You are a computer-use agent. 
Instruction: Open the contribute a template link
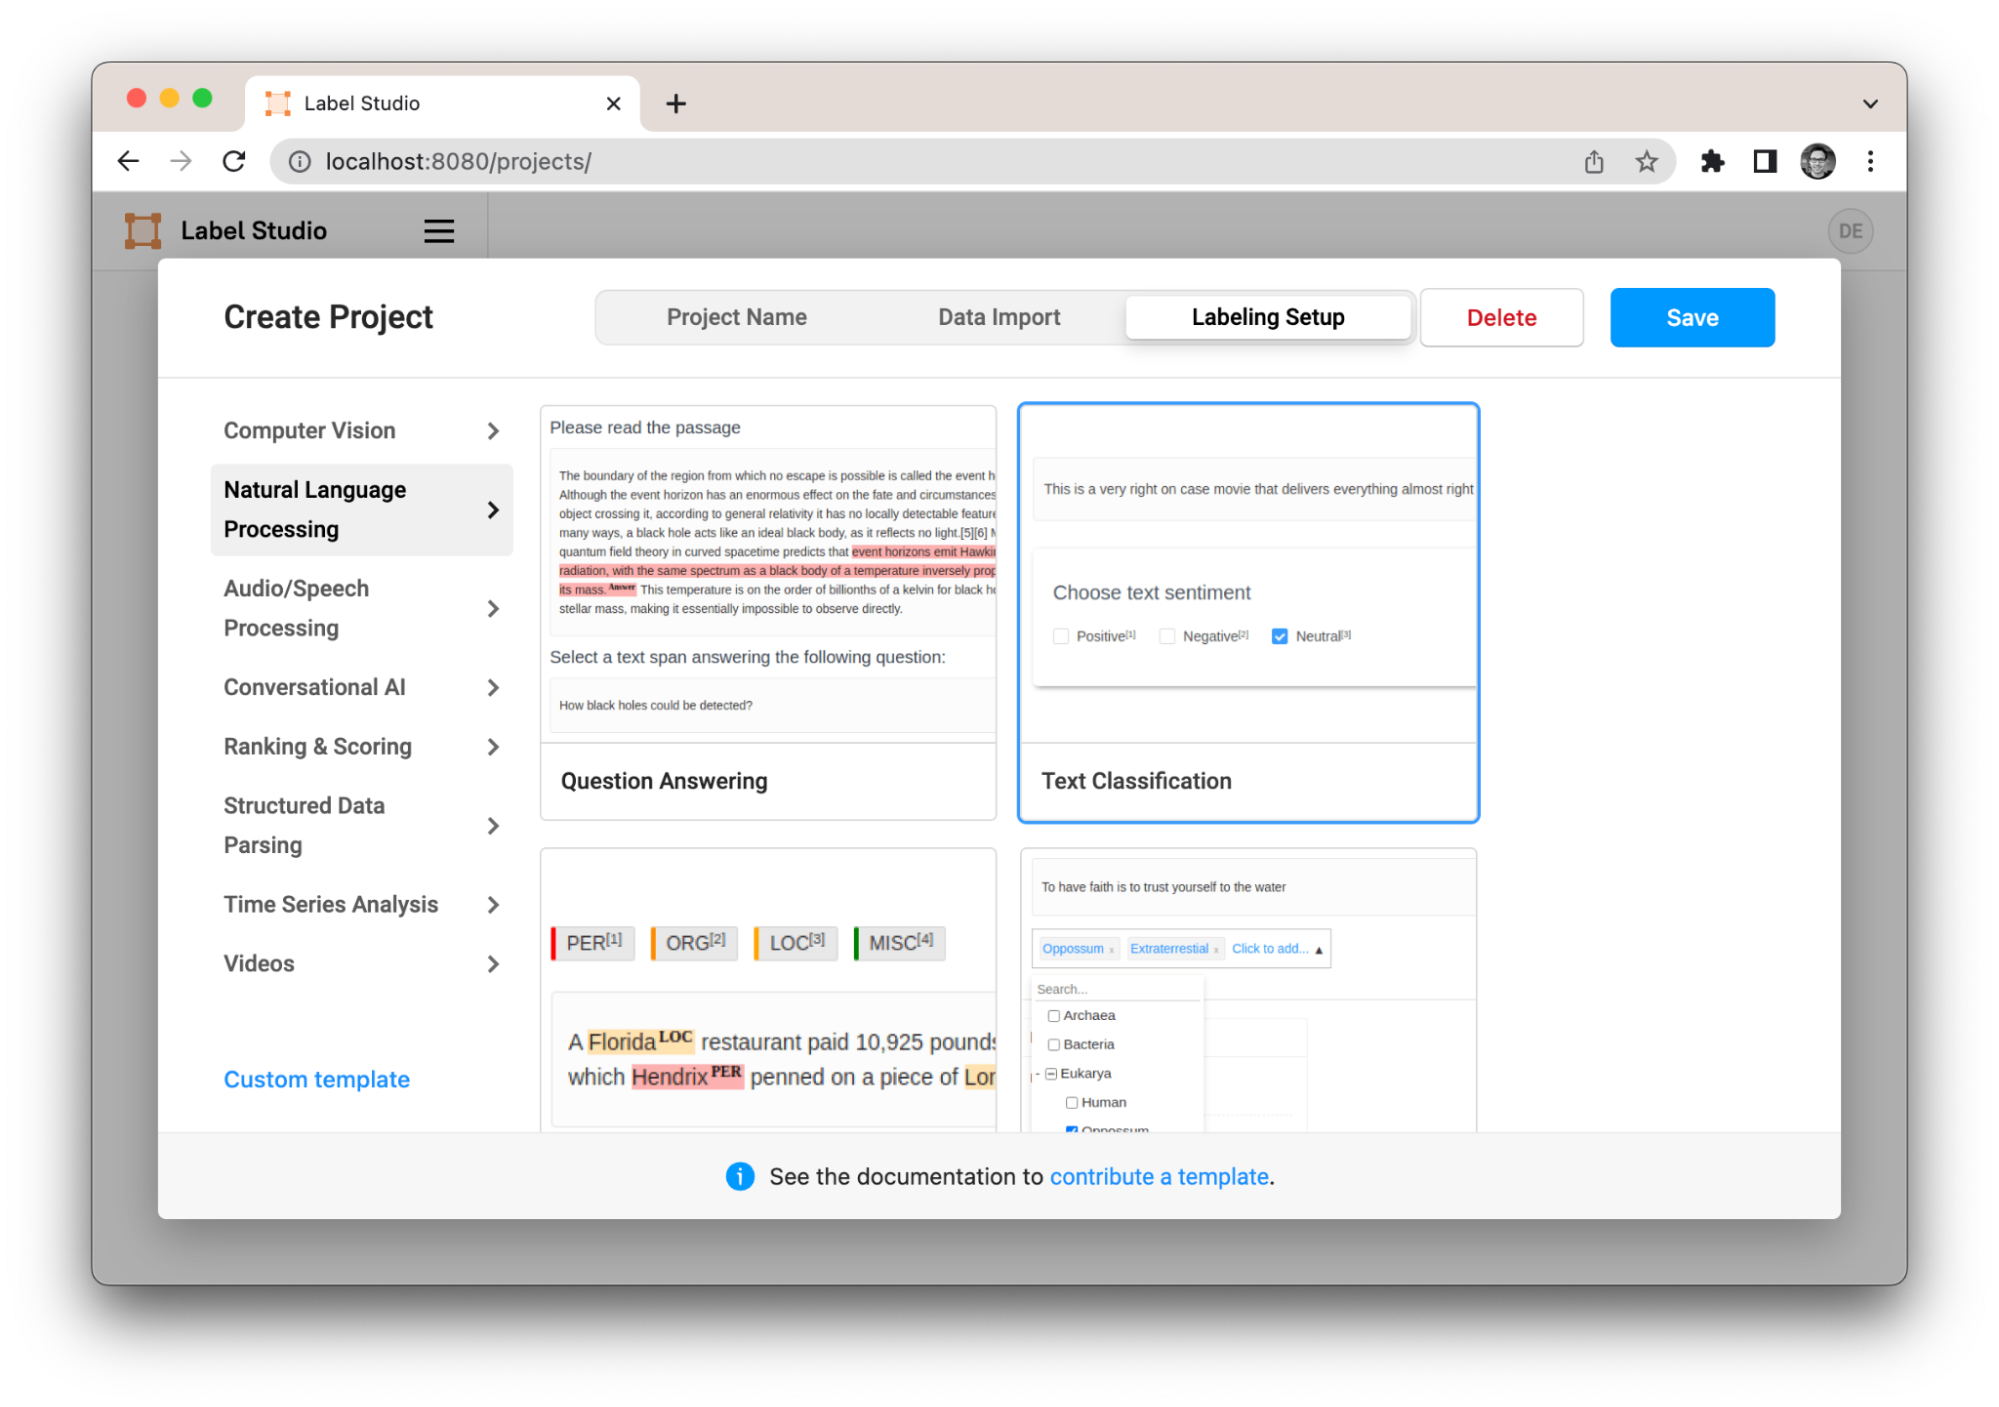point(1159,1177)
